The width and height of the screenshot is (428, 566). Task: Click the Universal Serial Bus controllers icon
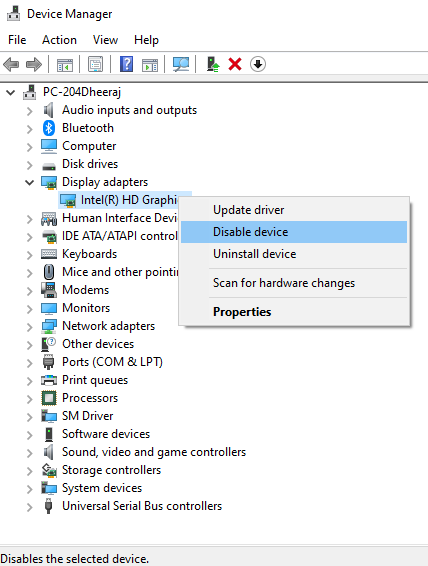point(48,506)
